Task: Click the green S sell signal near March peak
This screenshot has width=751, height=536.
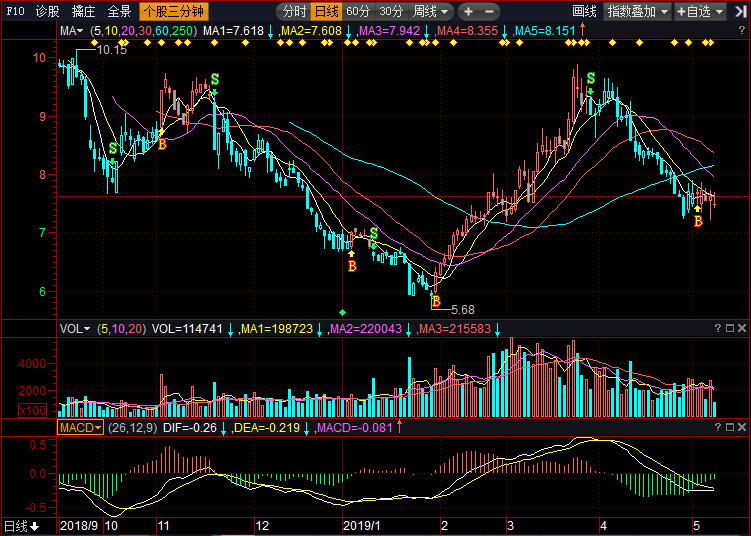Action: coord(591,78)
